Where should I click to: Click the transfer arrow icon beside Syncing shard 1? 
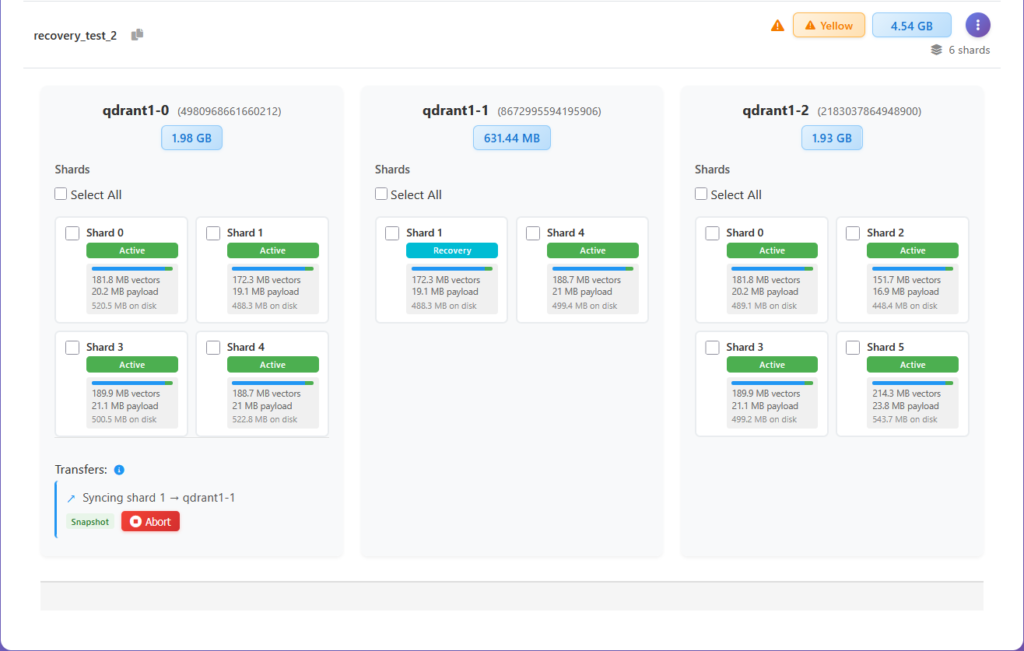71,498
